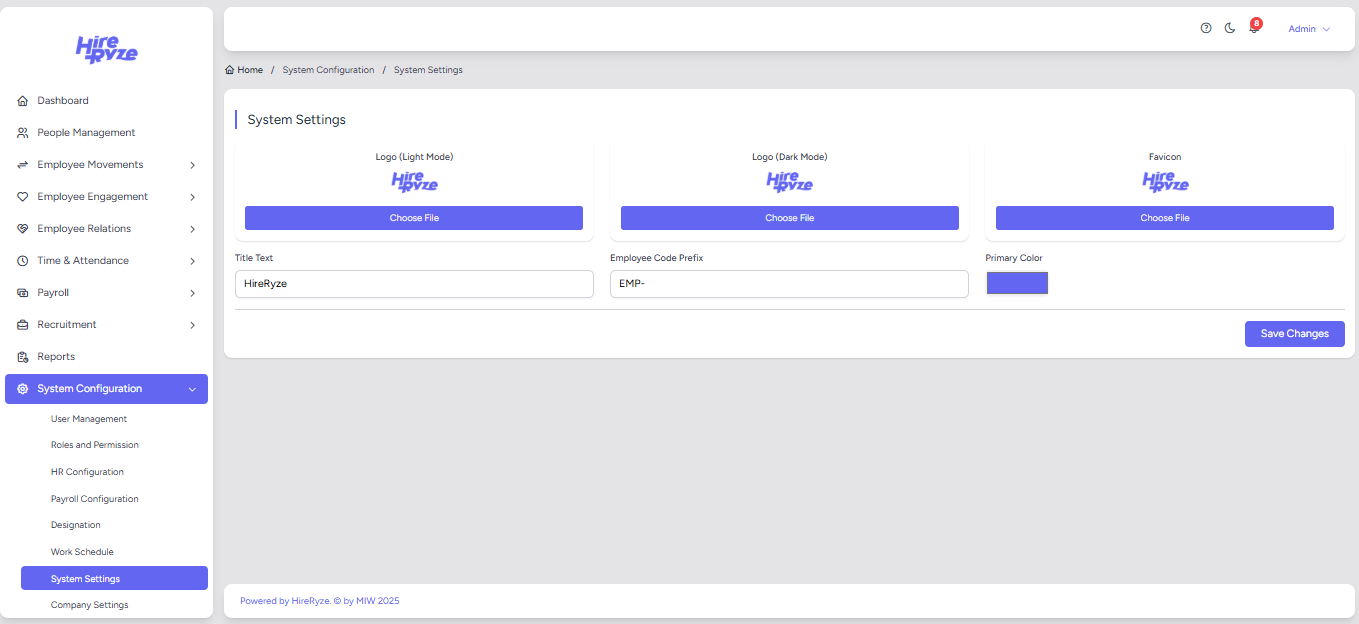
Task: Open the Admin user dropdown
Action: (x=1308, y=29)
